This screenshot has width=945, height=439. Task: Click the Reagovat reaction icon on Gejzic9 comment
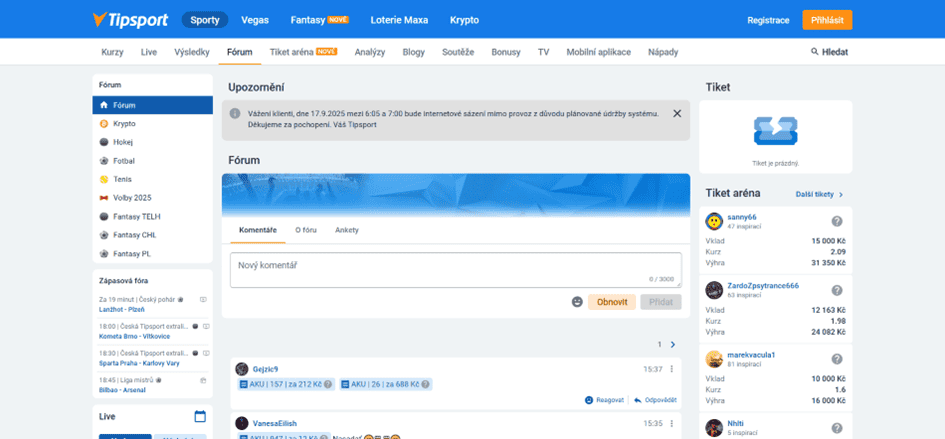(589, 400)
